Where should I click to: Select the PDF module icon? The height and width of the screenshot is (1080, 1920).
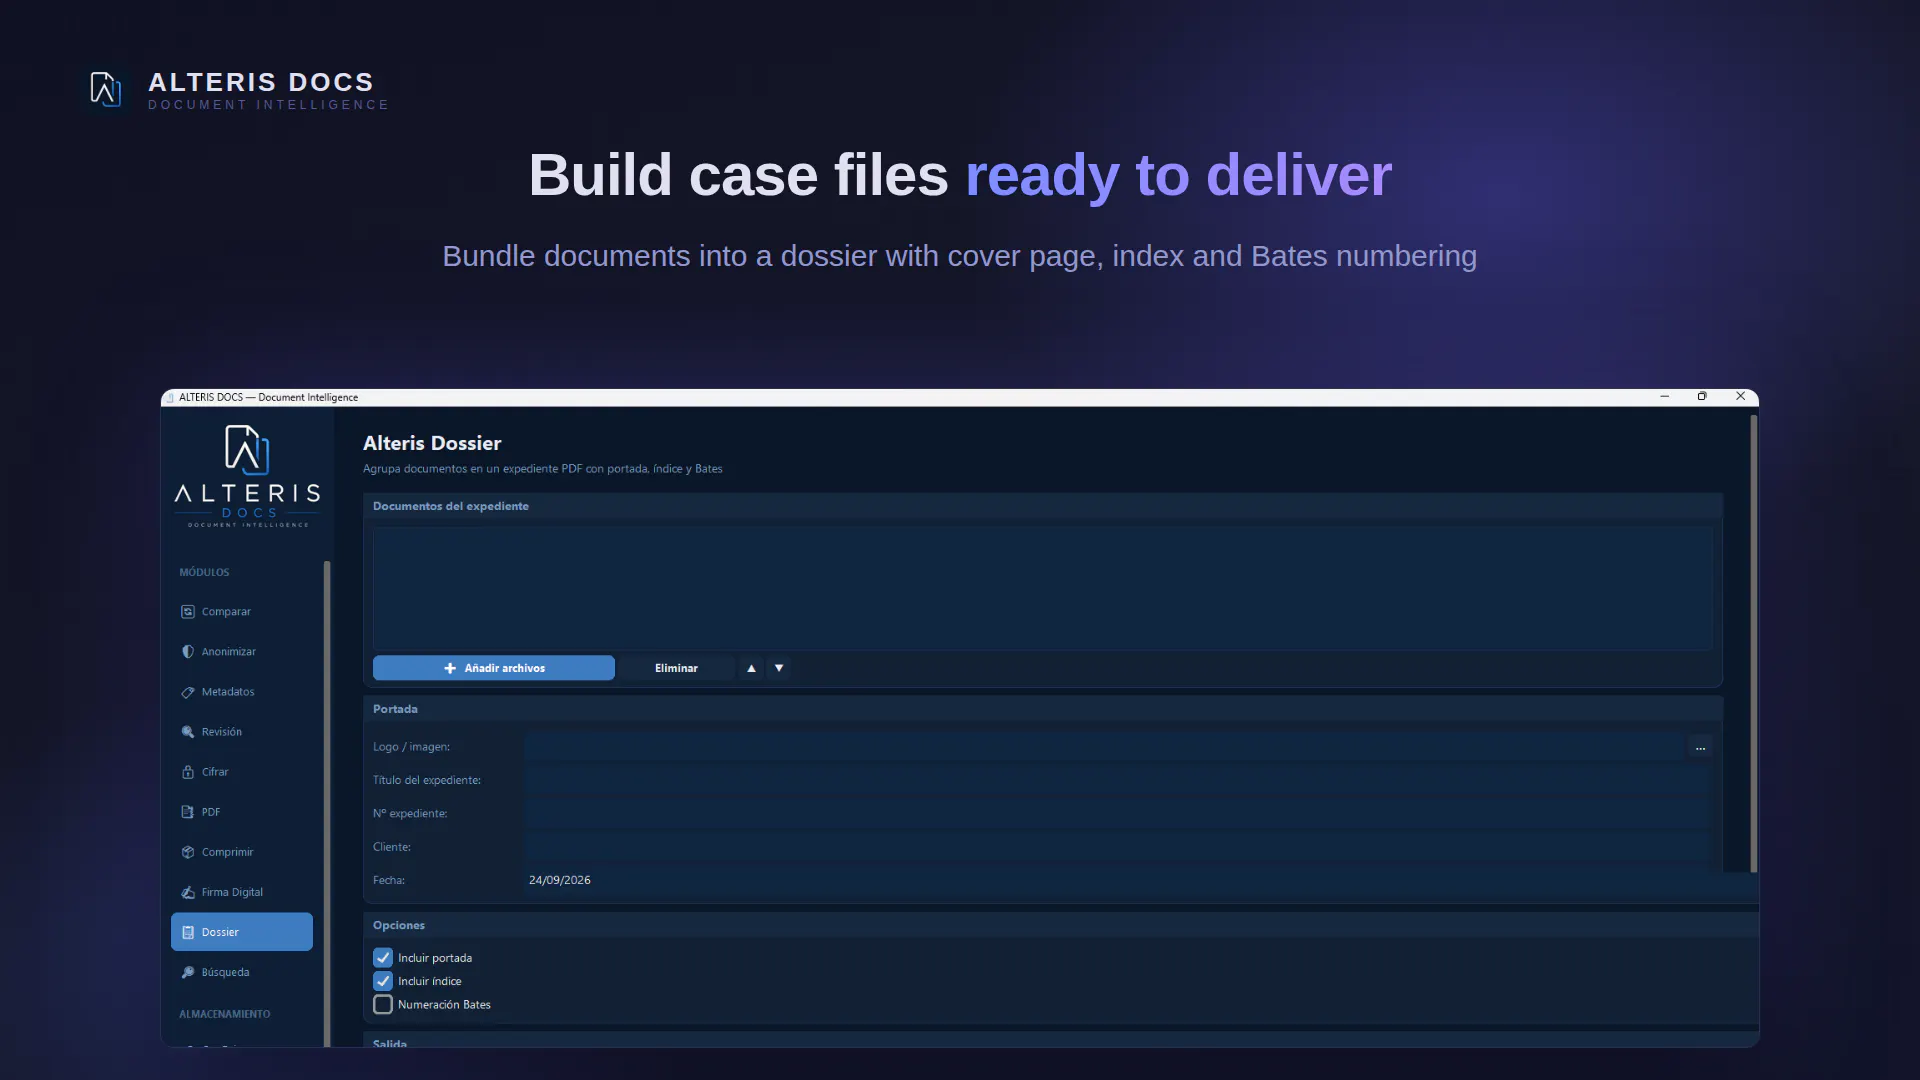coord(187,812)
